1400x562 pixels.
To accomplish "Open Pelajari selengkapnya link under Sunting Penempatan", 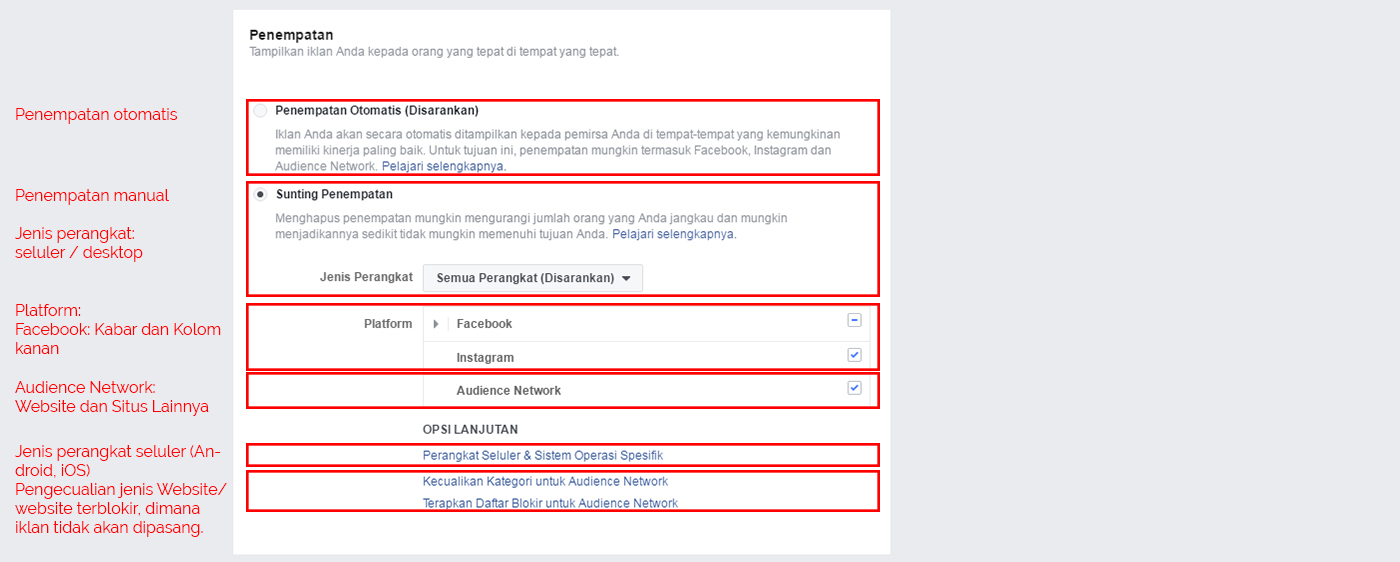I will click(674, 234).
